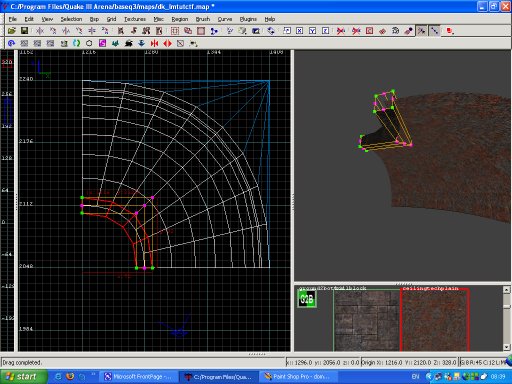Image resolution: width=512 pixels, height=384 pixels.
Task: Toggle free rotation mode icon
Action: pos(271,31)
